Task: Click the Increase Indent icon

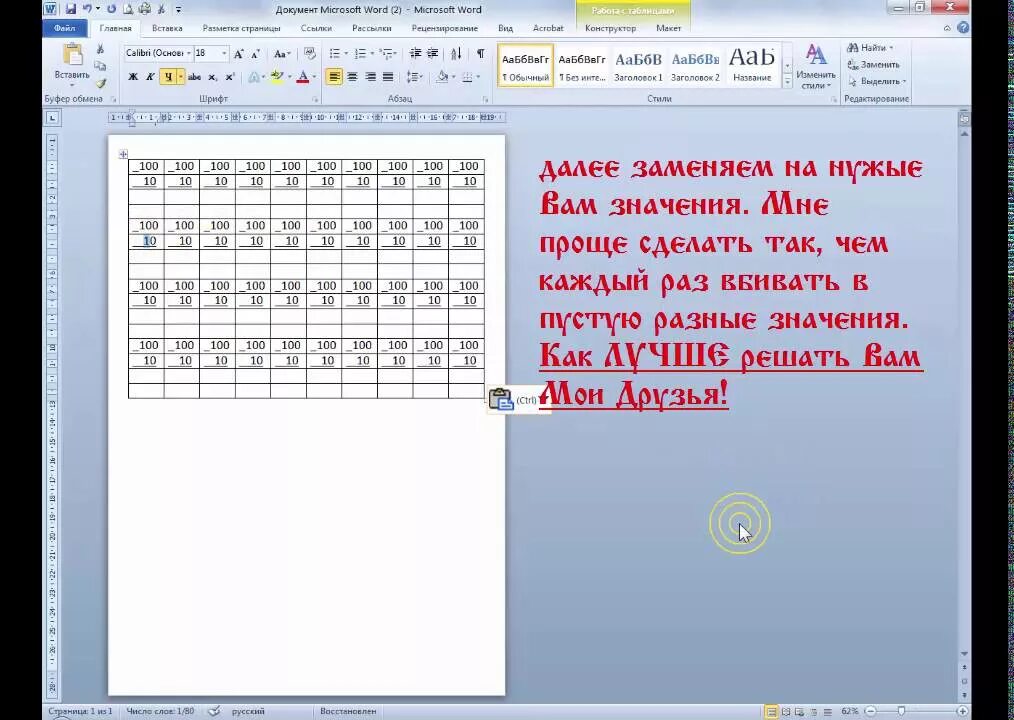Action: click(433, 54)
